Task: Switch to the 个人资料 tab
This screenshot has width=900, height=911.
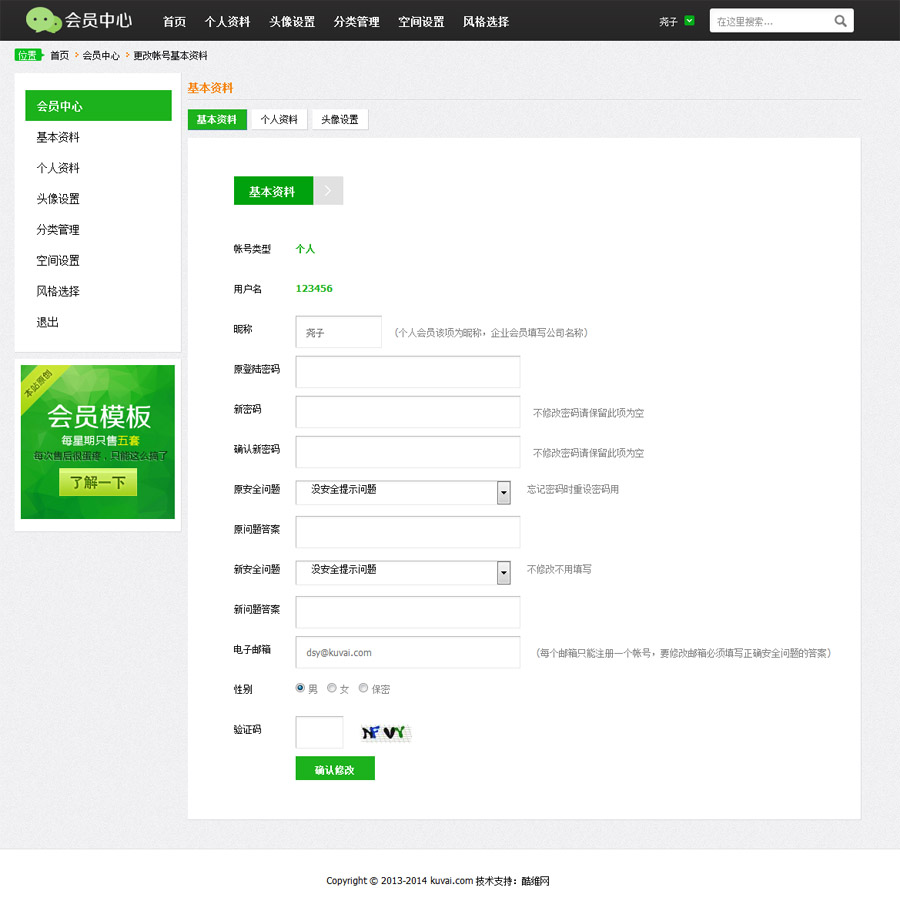Action: pos(279,120)
